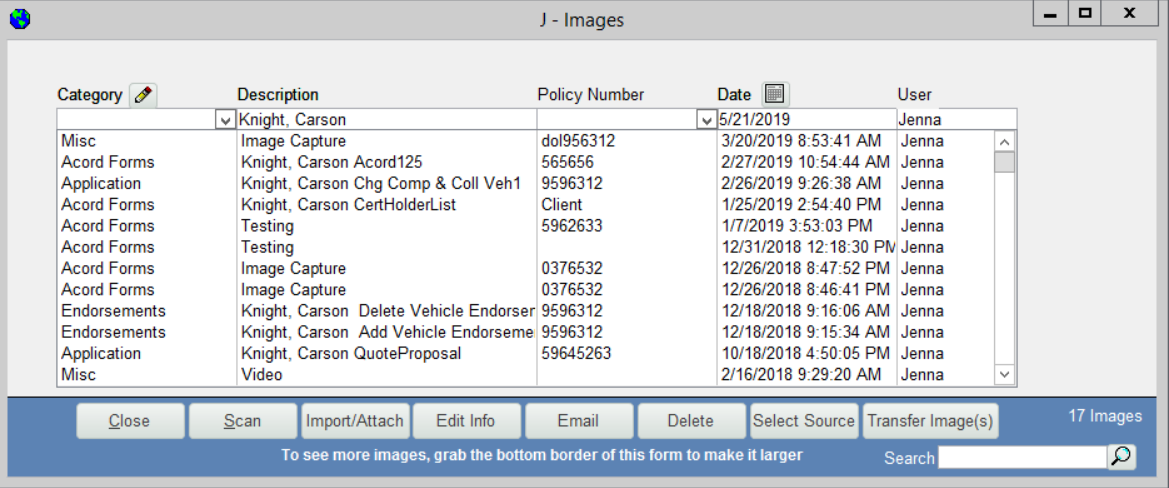Expand the Category filter dropdown
1169x488 pixels.
click(225, 120)
